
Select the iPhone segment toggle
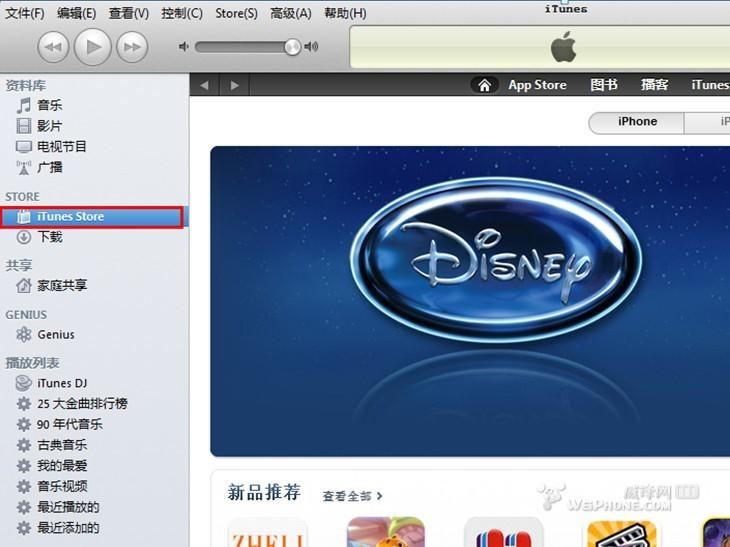(x=637, y=122)
